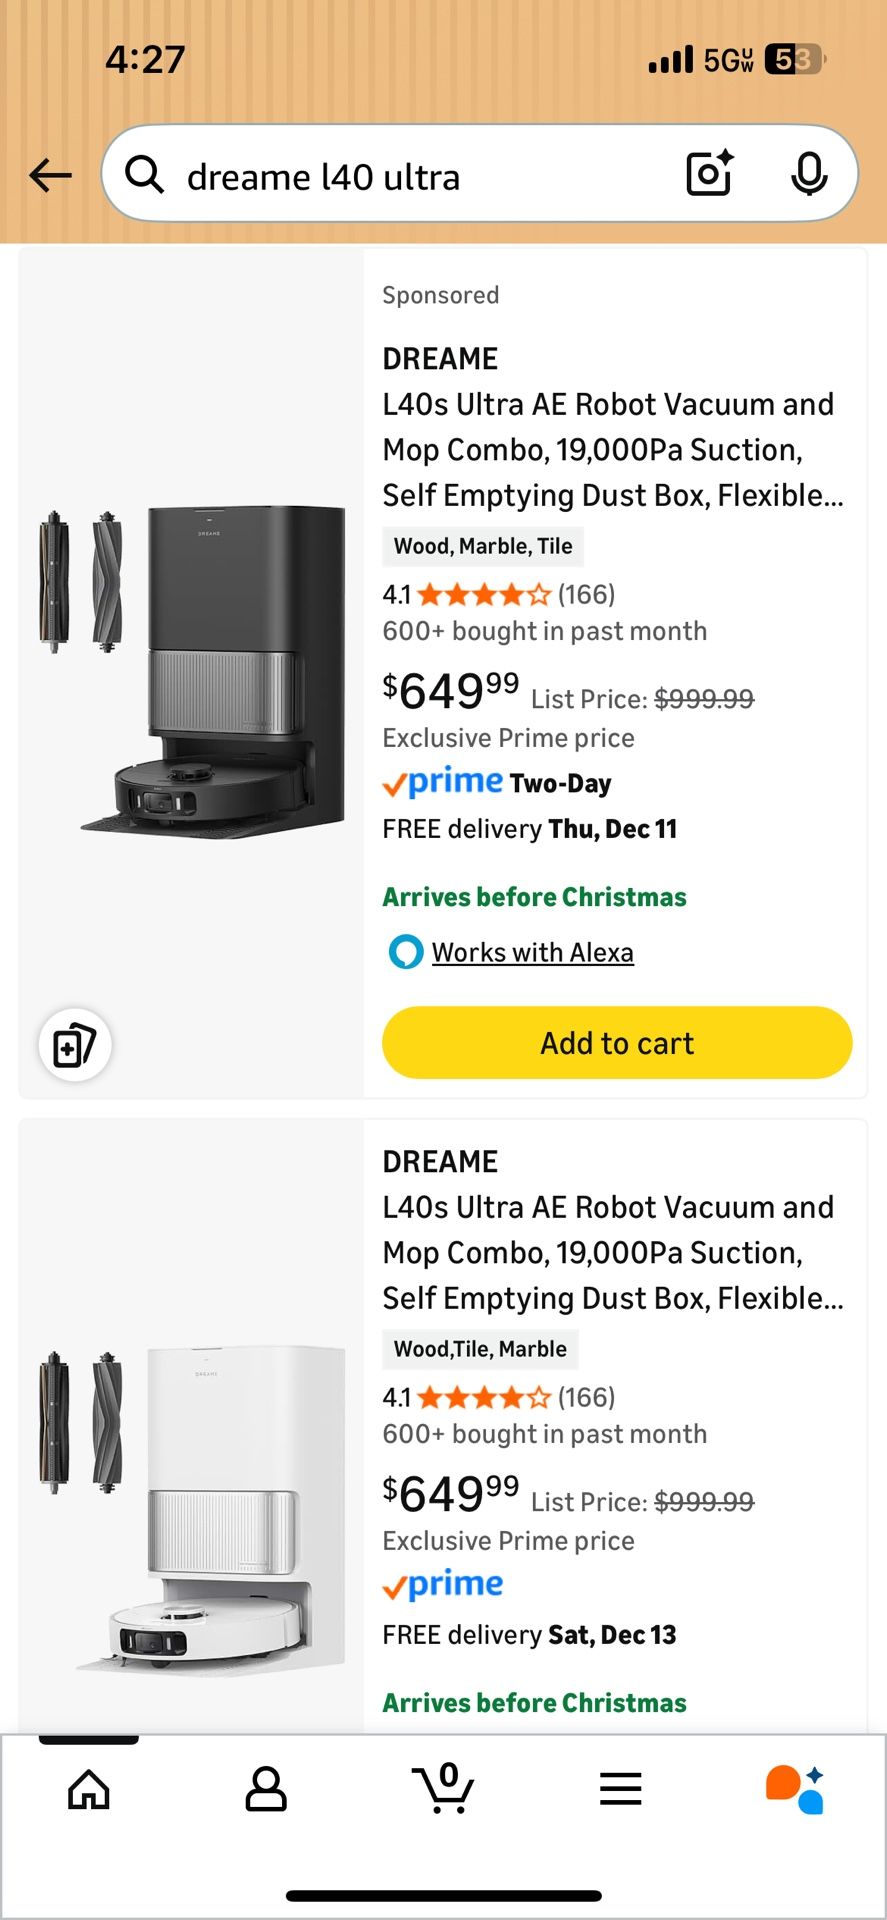Tap the camera icon for visual search
The height and width of the screenshot is (1920, 887).
point(708,173)
